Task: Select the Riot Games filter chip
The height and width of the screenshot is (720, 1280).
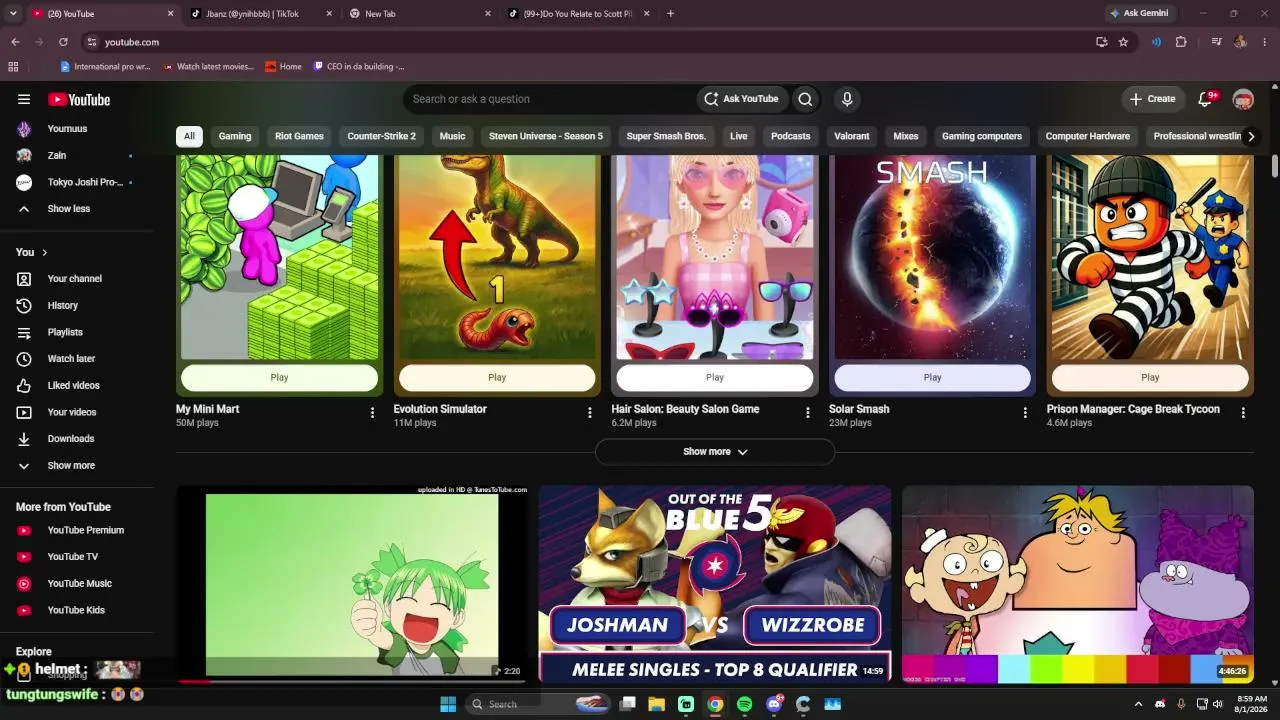Action: (x=299, y=136)
